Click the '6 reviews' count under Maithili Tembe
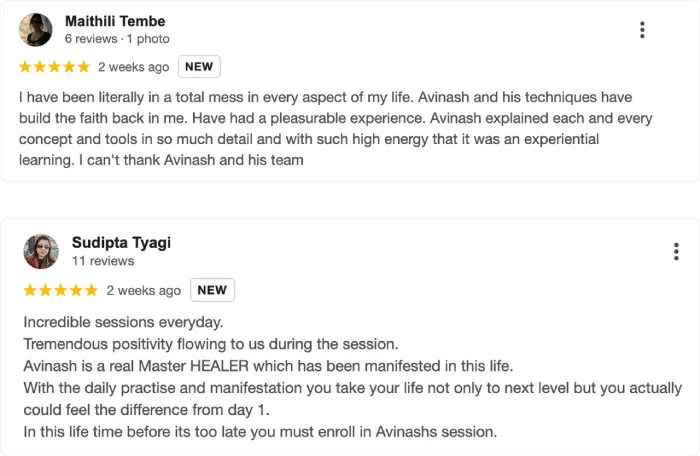Screen dimensions: 700x456 [x=93, y=39]
